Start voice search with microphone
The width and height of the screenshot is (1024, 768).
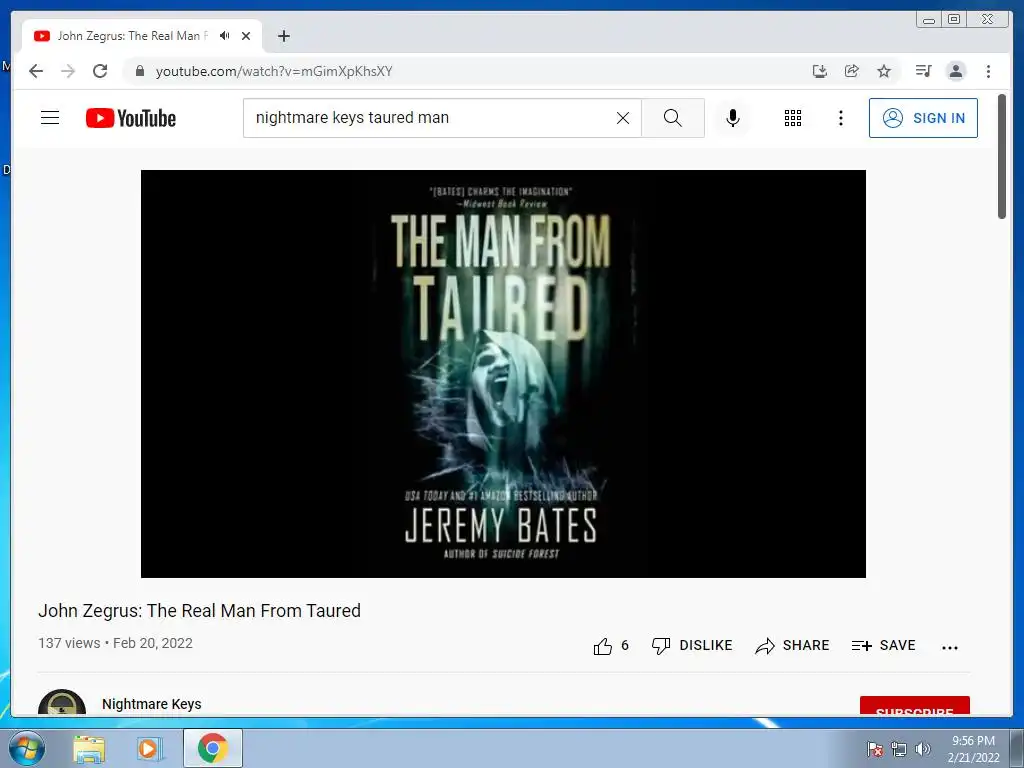click(x=733, y=118)
